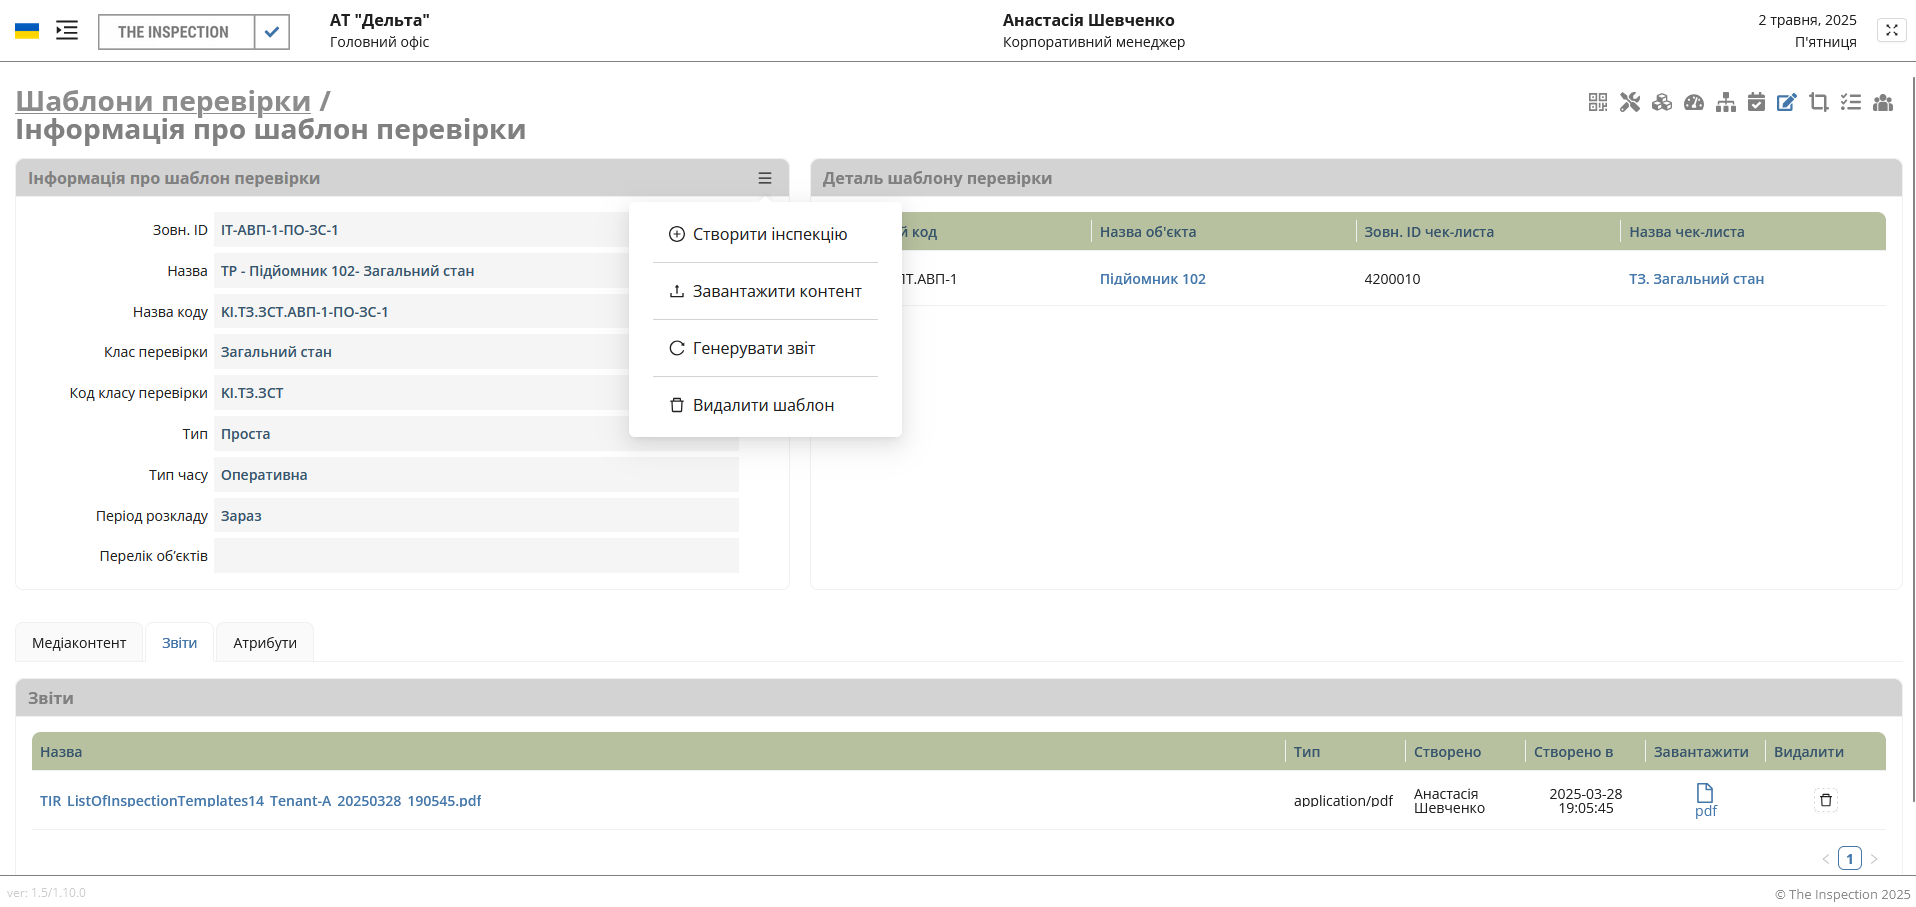Collapse the hamburger menu of template info panel

(x=765, y=178)
